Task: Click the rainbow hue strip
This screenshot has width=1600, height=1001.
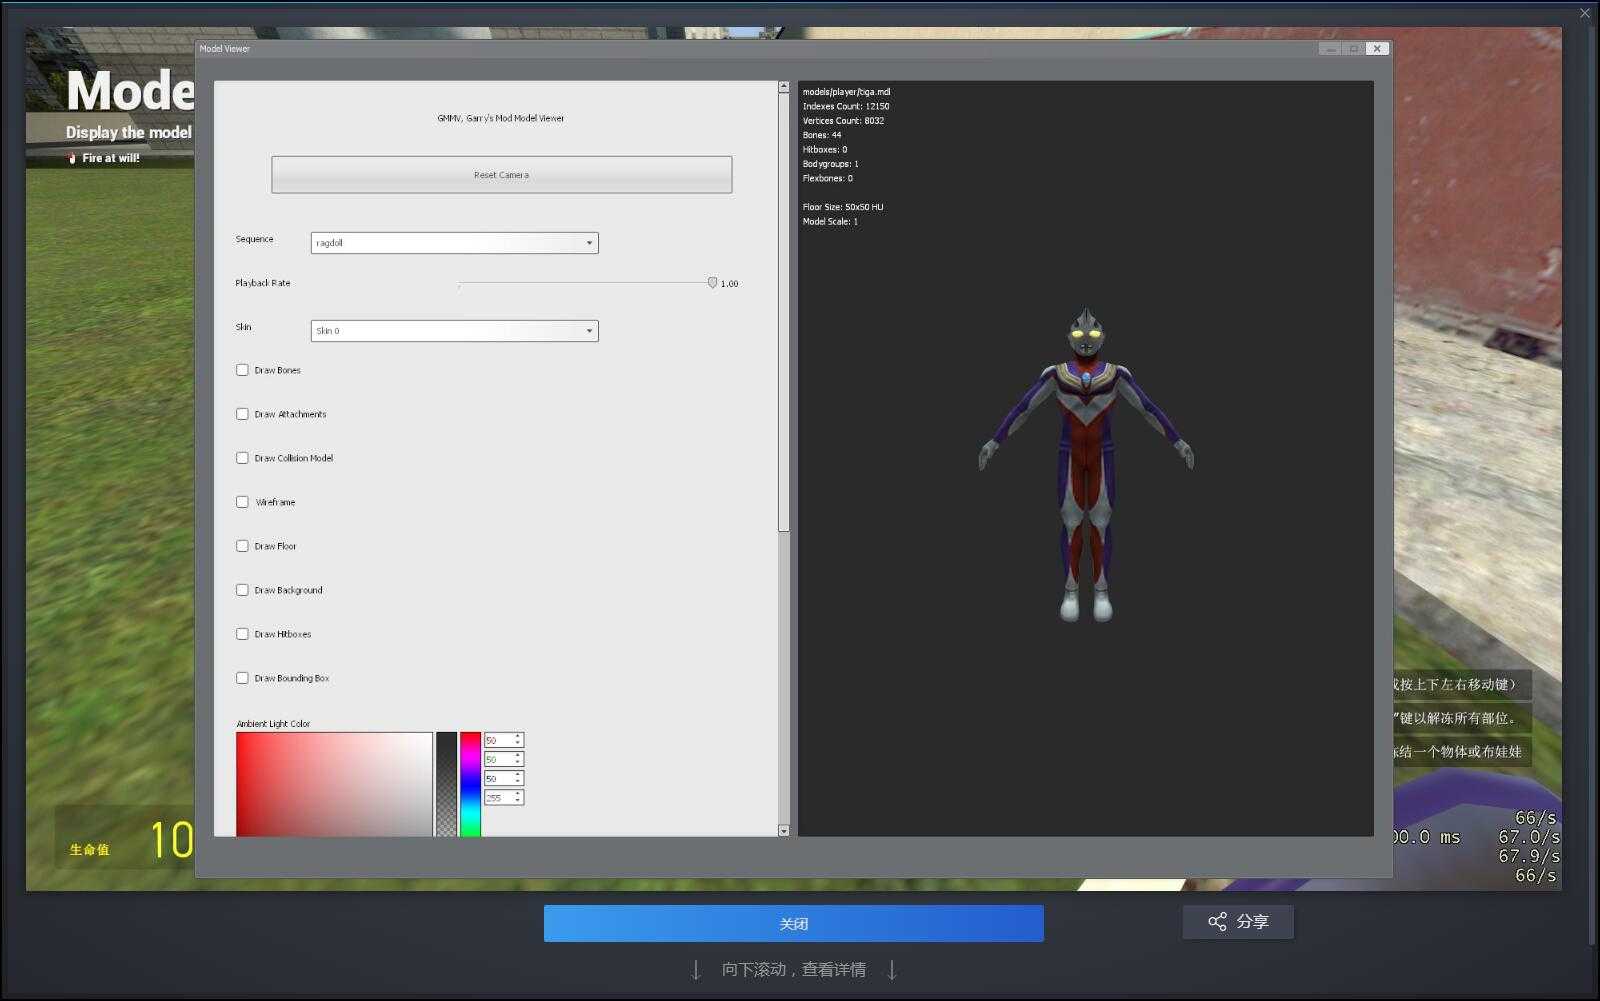Action: pyautogui.click(x=470, y=784)
